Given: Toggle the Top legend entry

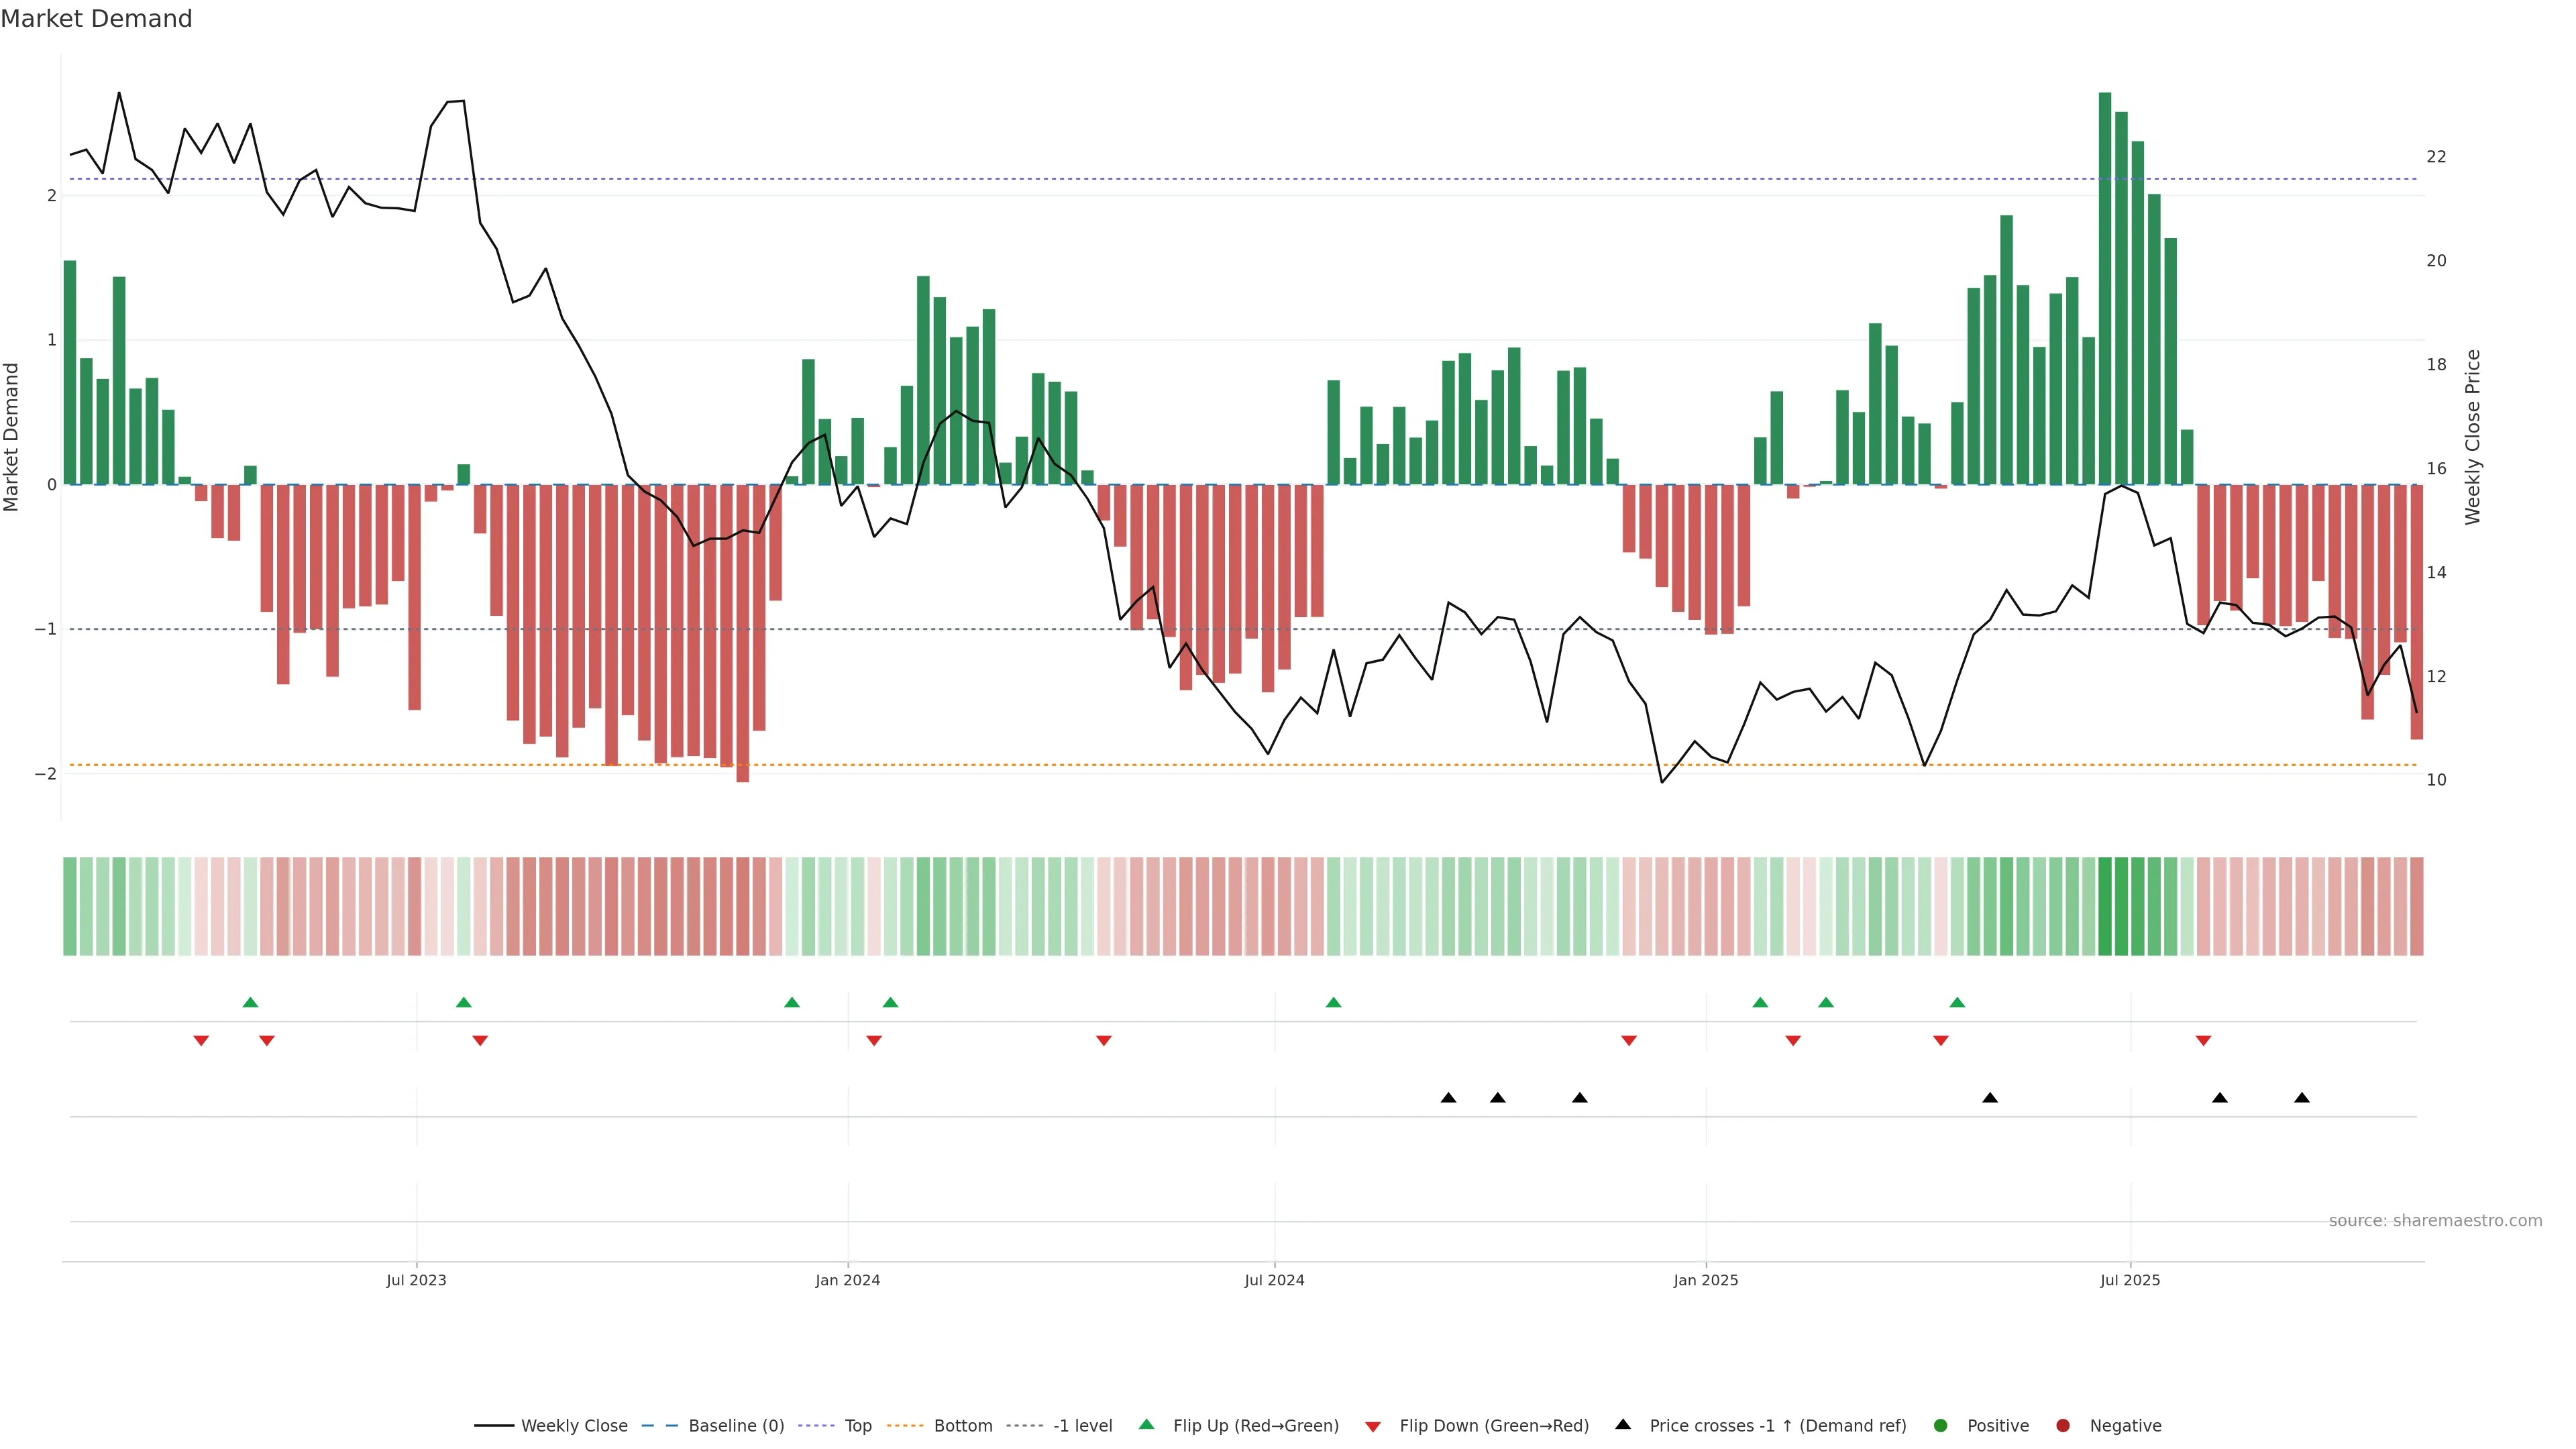Looking at the screenshot, I should pyautogui.click(x=857, y=1425).
